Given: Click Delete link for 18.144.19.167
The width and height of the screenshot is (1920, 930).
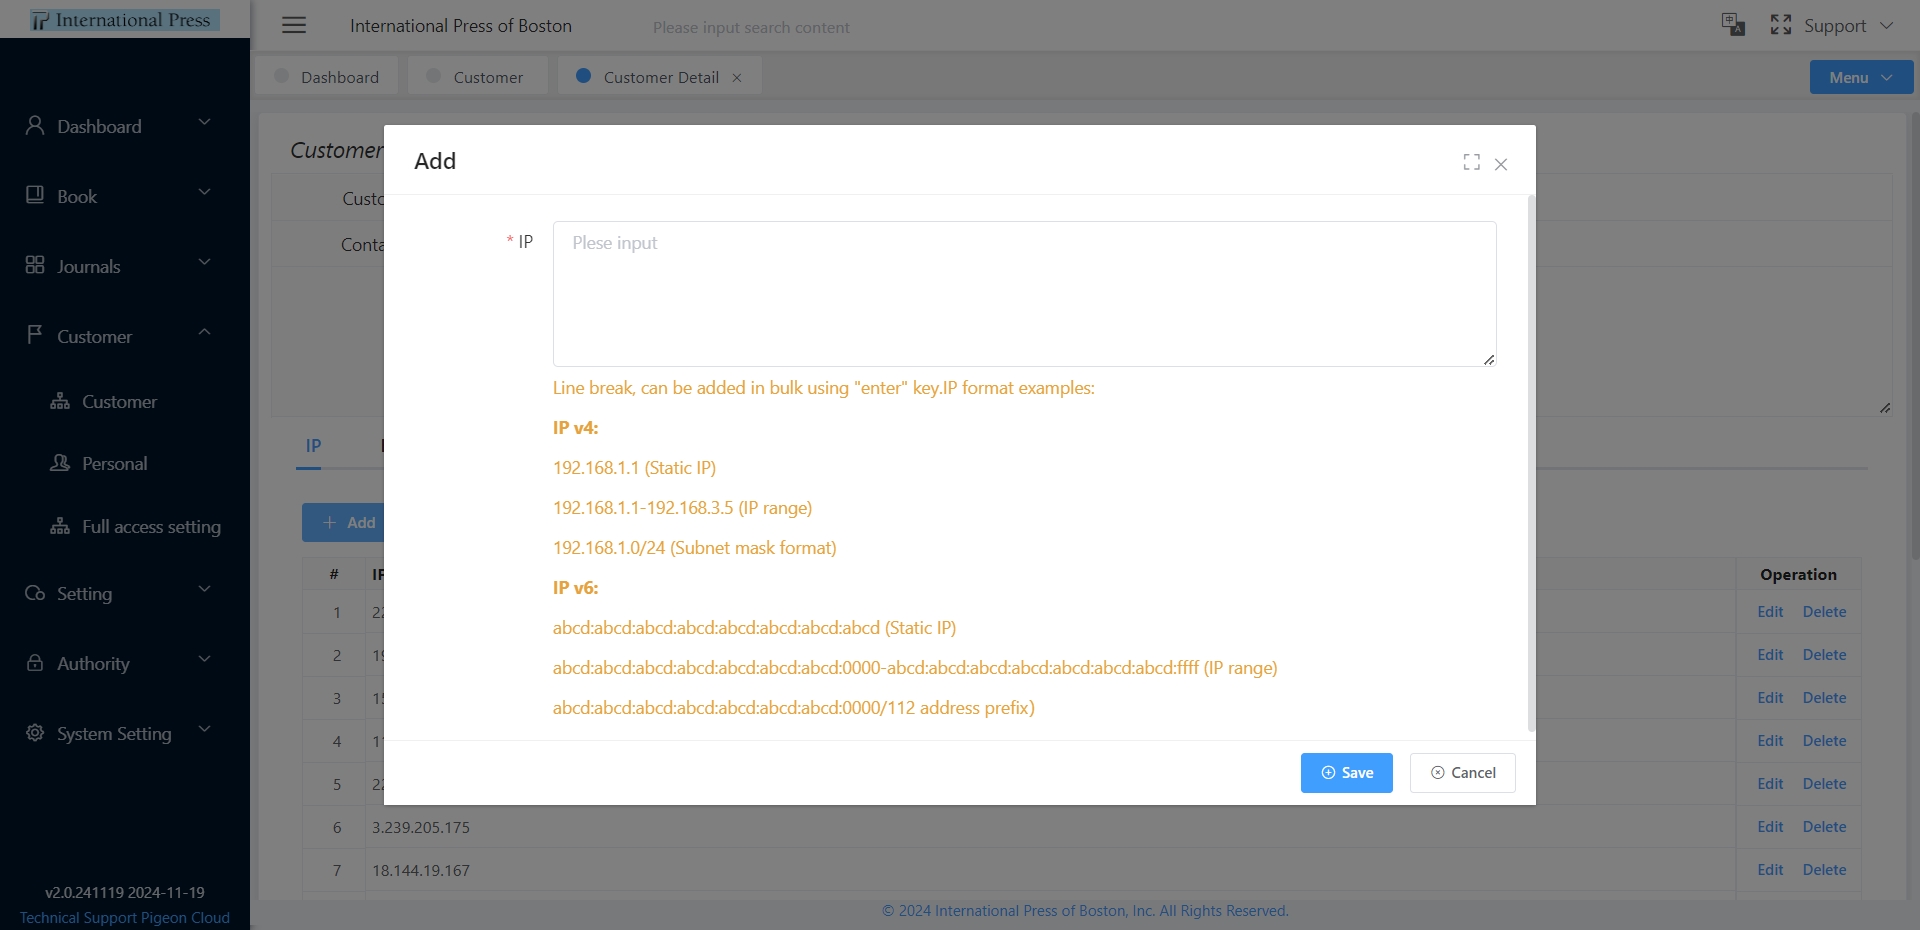Looking at the screenshot, I should [1824, 870].
